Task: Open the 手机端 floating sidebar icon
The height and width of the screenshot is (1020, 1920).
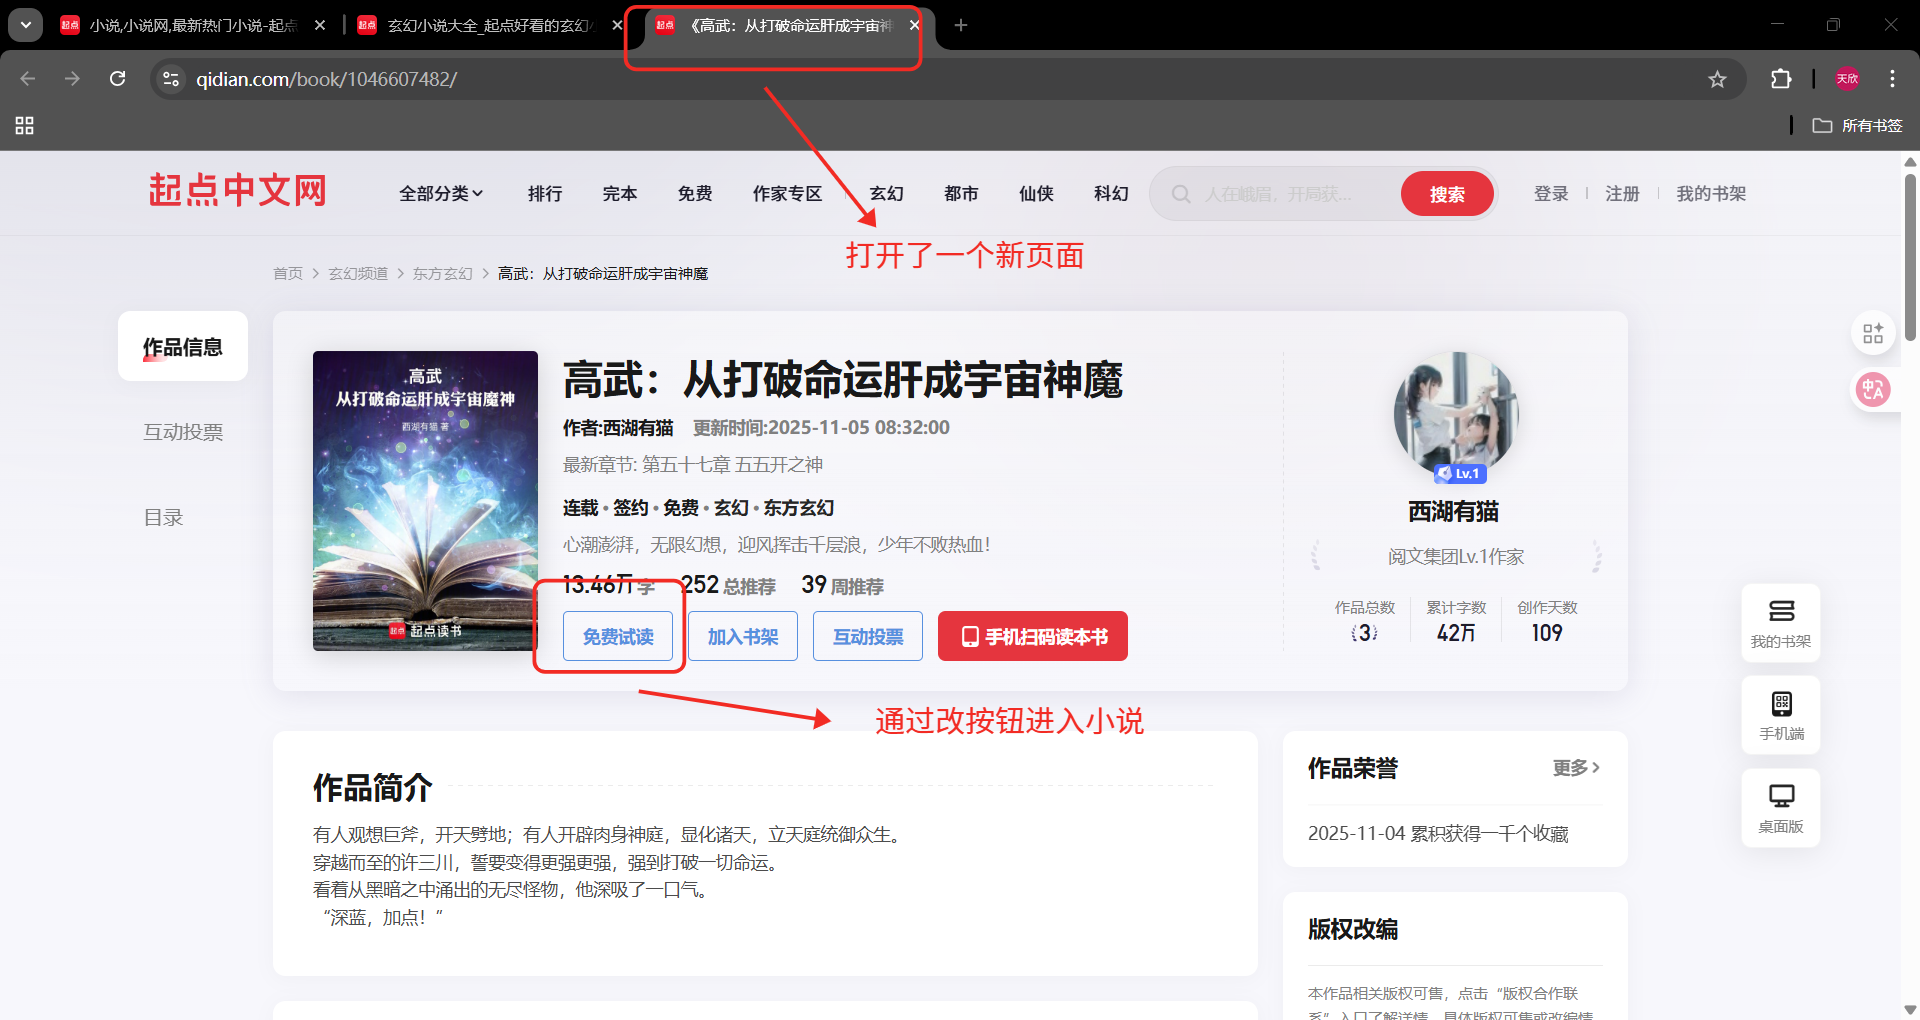Action: 1781,715
